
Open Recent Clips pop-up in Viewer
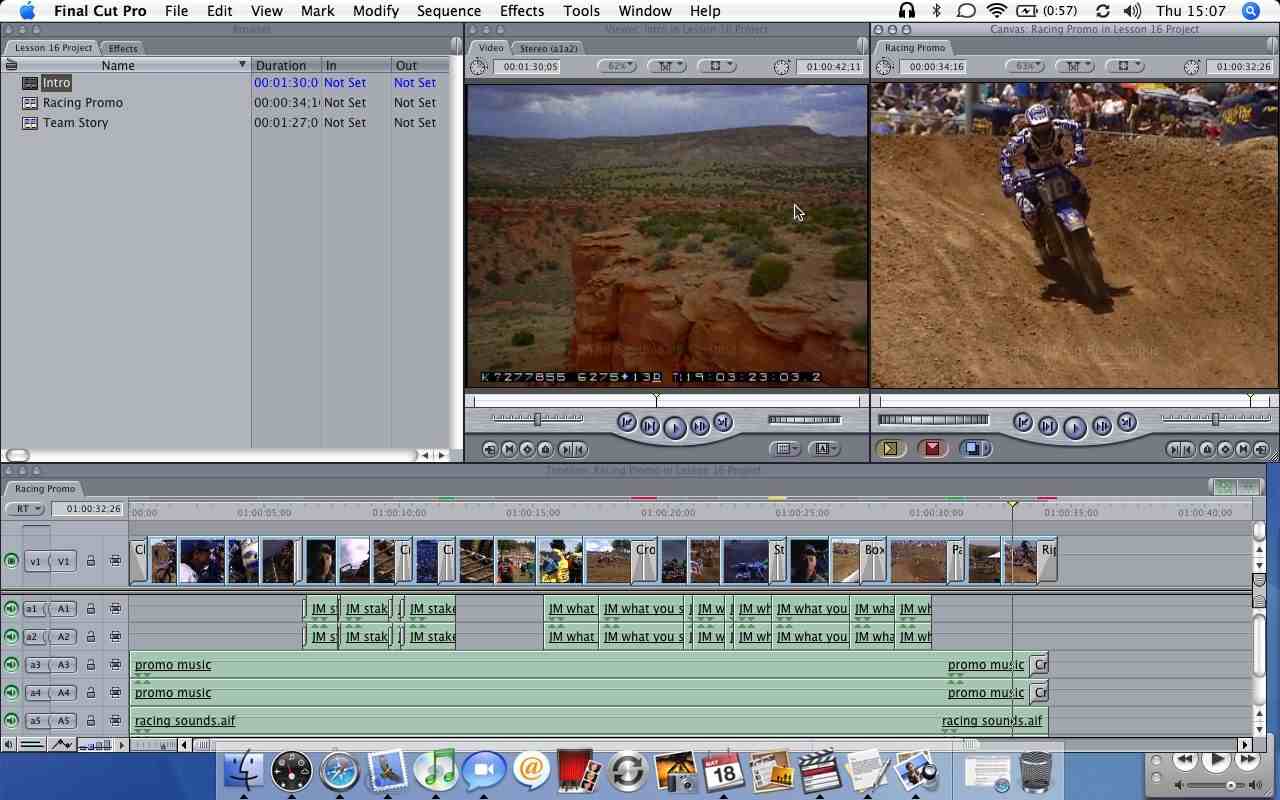pos(786,449)
